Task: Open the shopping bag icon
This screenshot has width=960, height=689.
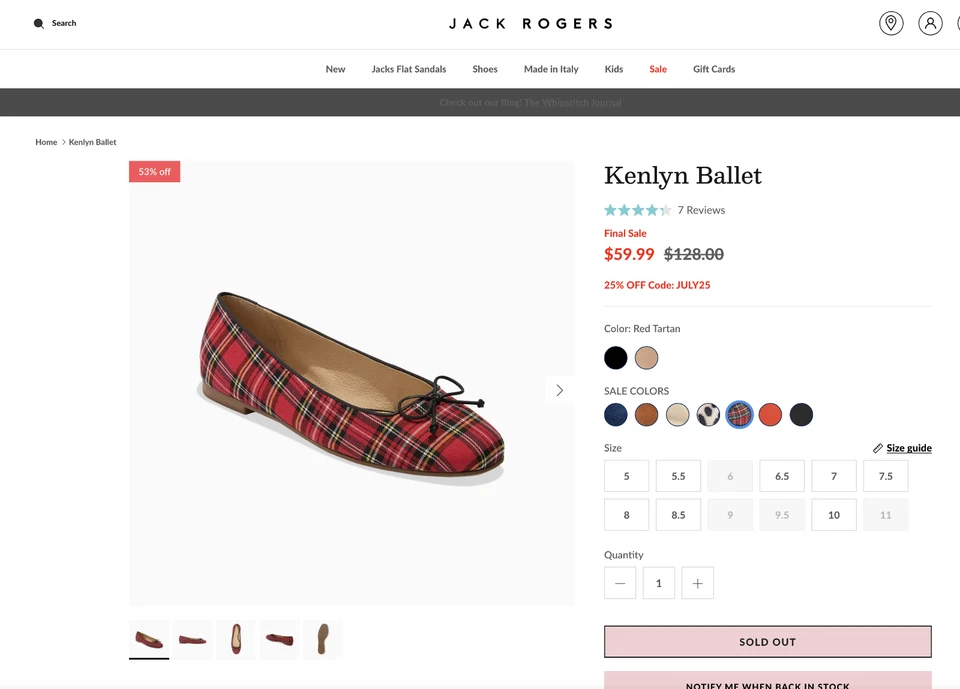Action: coord(957,22)
